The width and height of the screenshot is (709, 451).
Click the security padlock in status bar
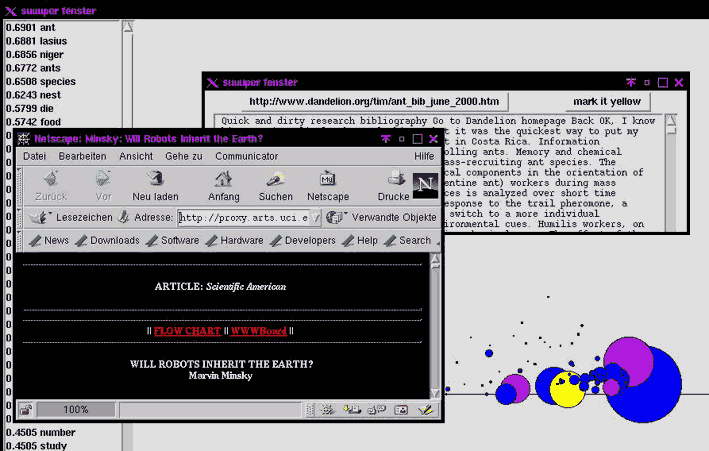[x=26, y=409]
